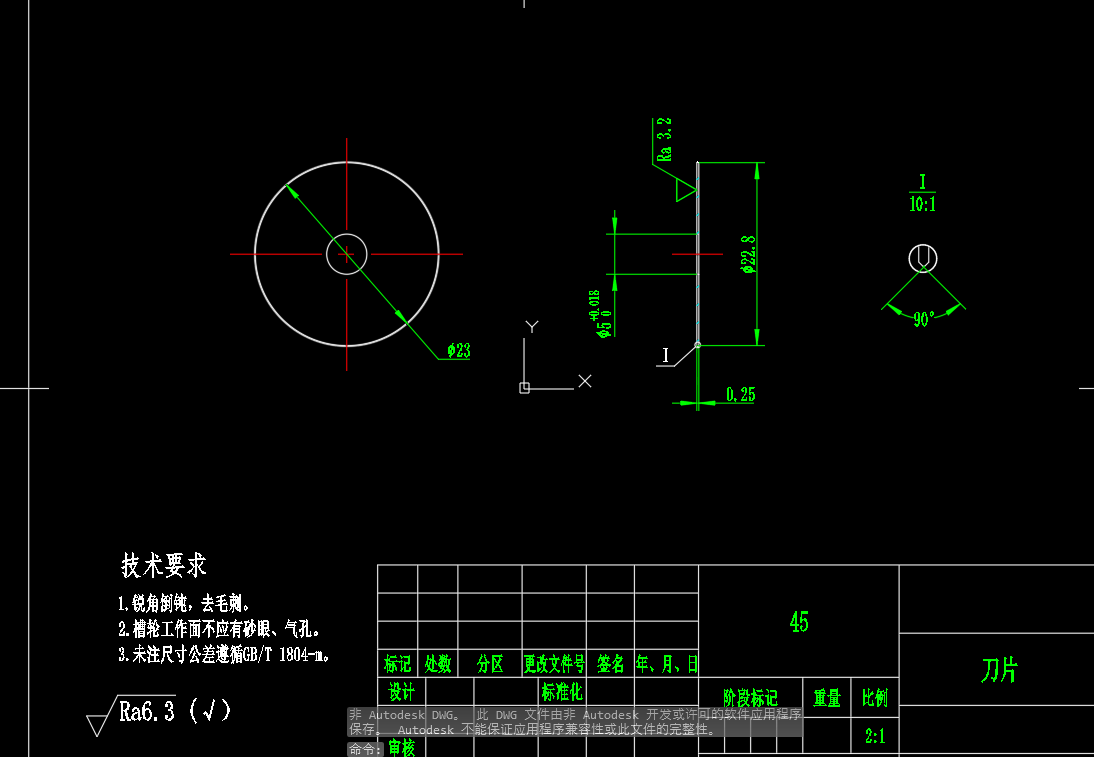Click the Autodesk DWG warning message

pyautogui.click(x=575, y=722)
